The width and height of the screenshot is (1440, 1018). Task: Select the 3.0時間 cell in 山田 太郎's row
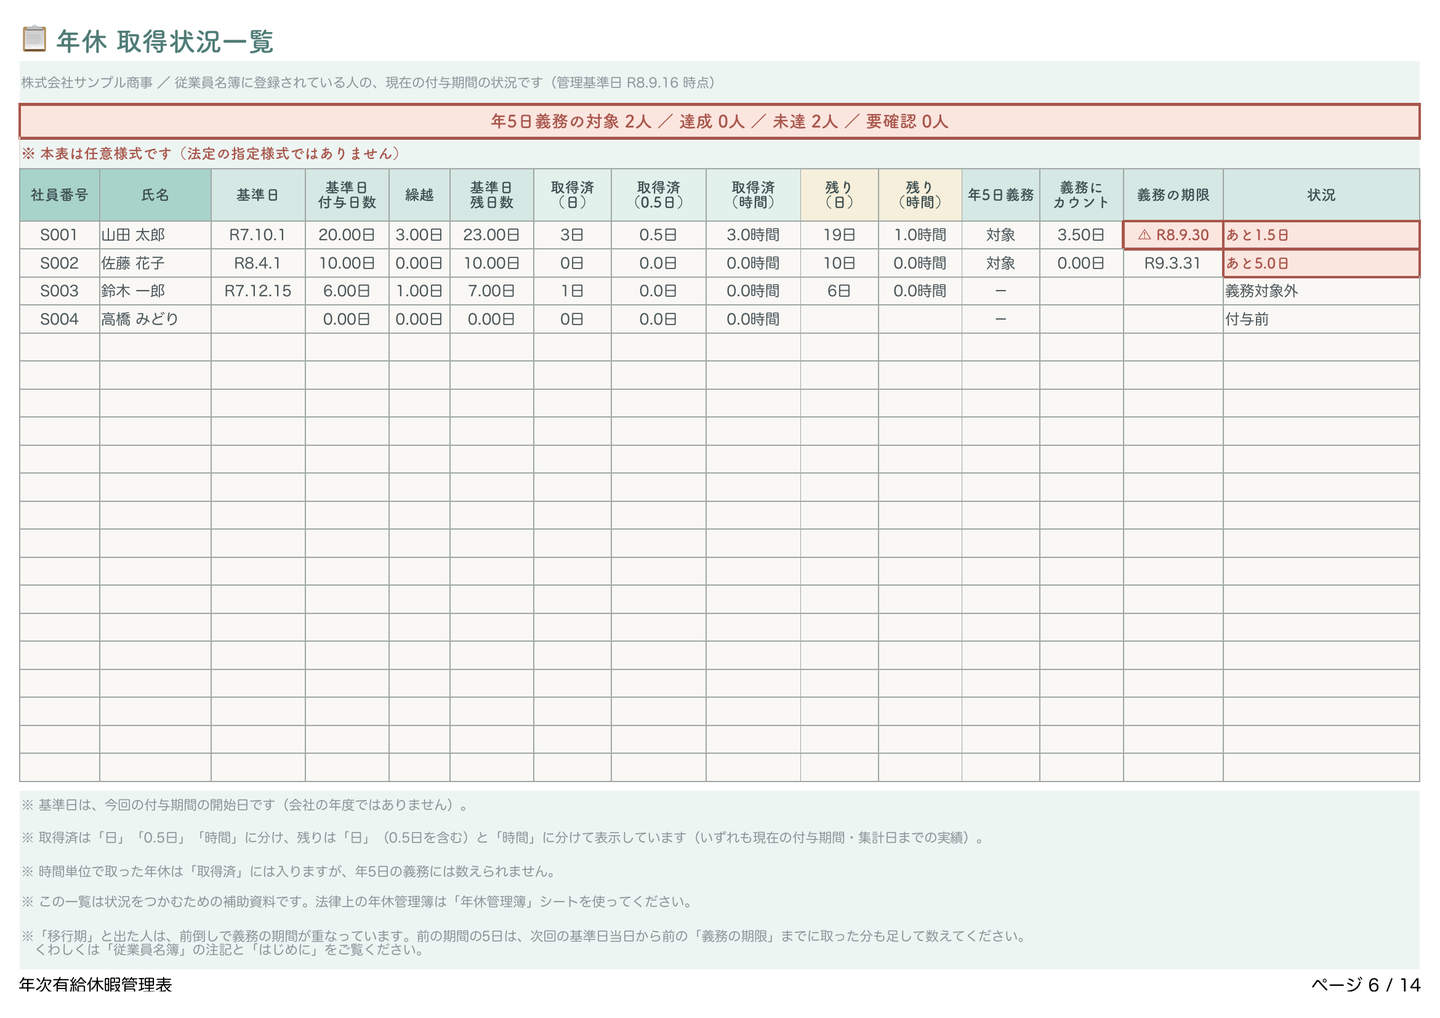(x=753, y=235)
